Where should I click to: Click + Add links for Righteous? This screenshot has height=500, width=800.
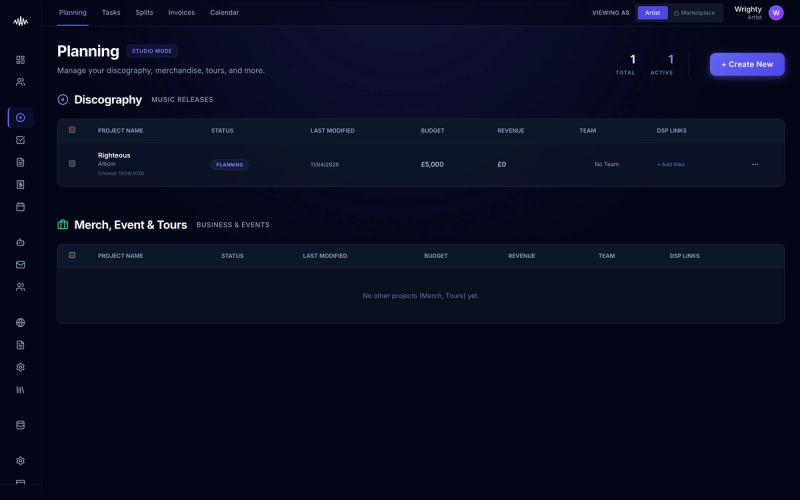coord(671,164)
